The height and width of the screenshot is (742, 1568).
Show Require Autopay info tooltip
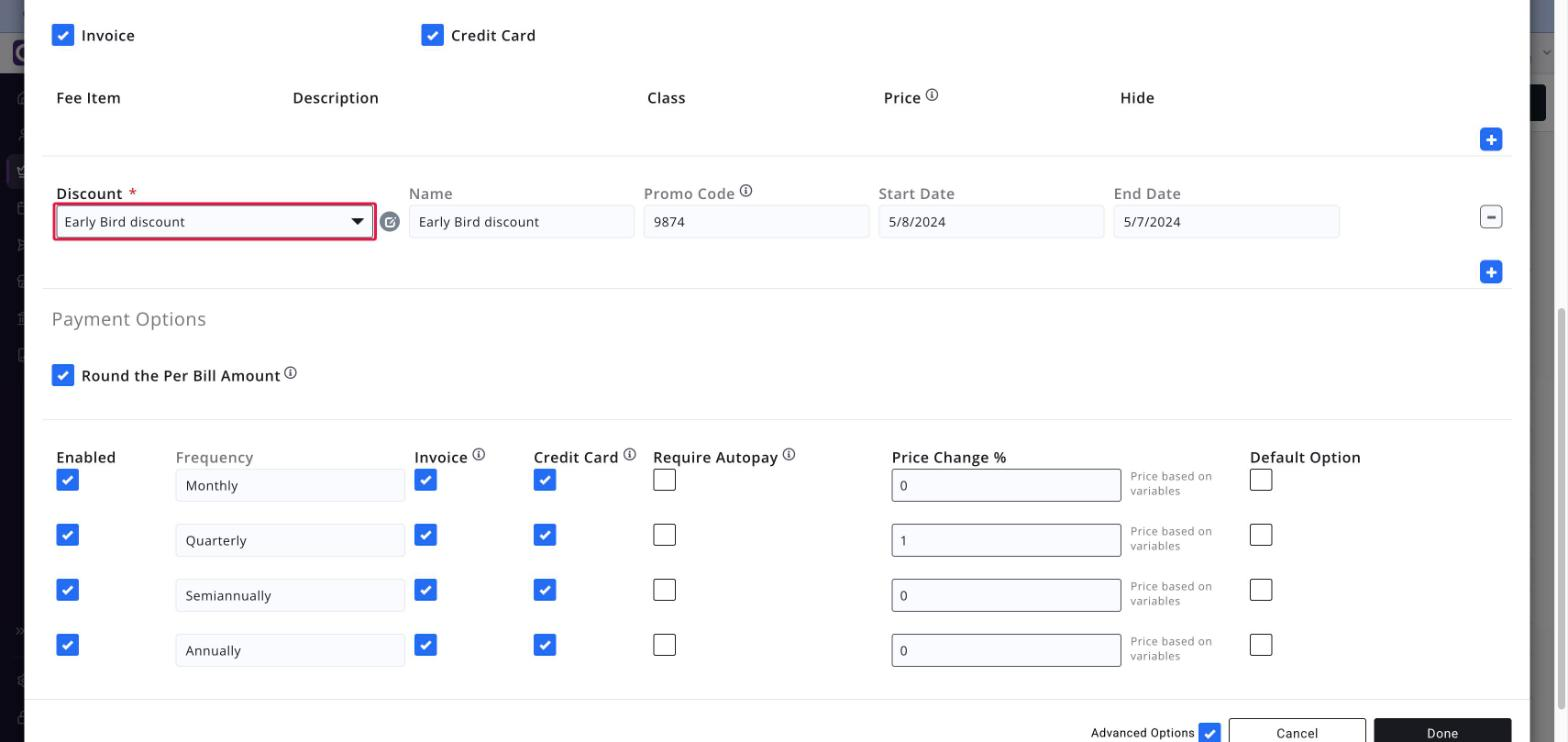point(789,455)
